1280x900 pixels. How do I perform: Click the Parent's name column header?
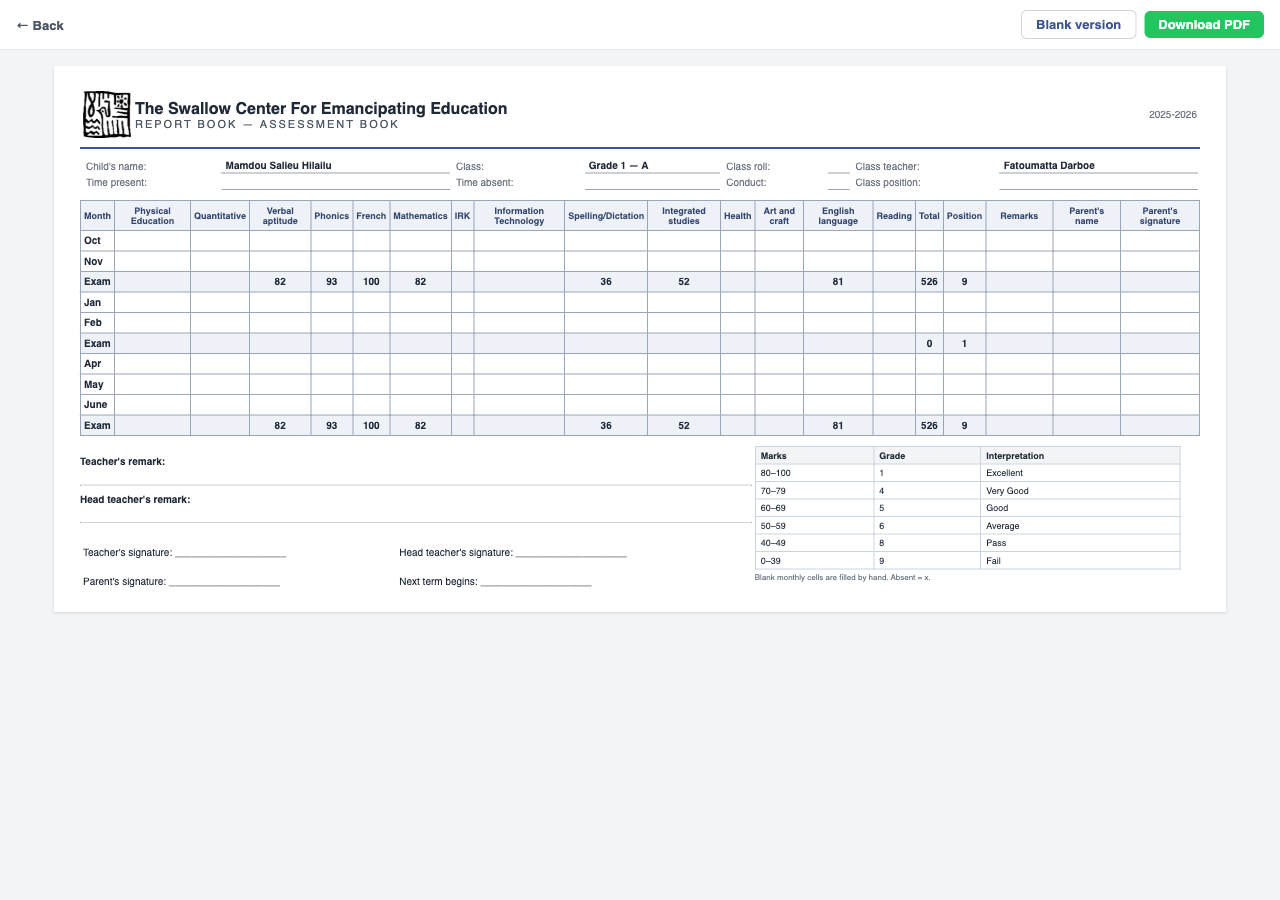click(1087, 216)
